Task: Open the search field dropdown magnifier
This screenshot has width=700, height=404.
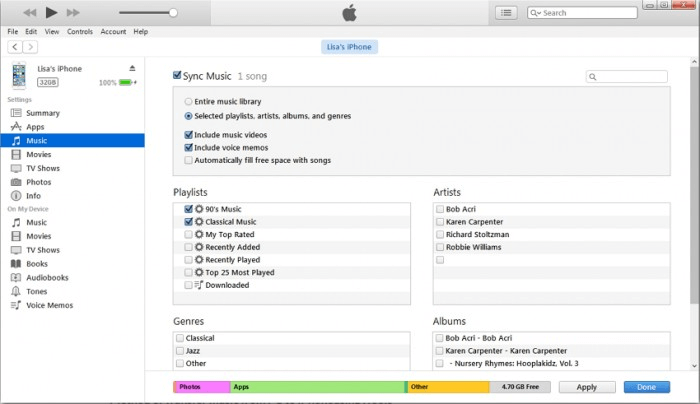Action: click(536, 13)
